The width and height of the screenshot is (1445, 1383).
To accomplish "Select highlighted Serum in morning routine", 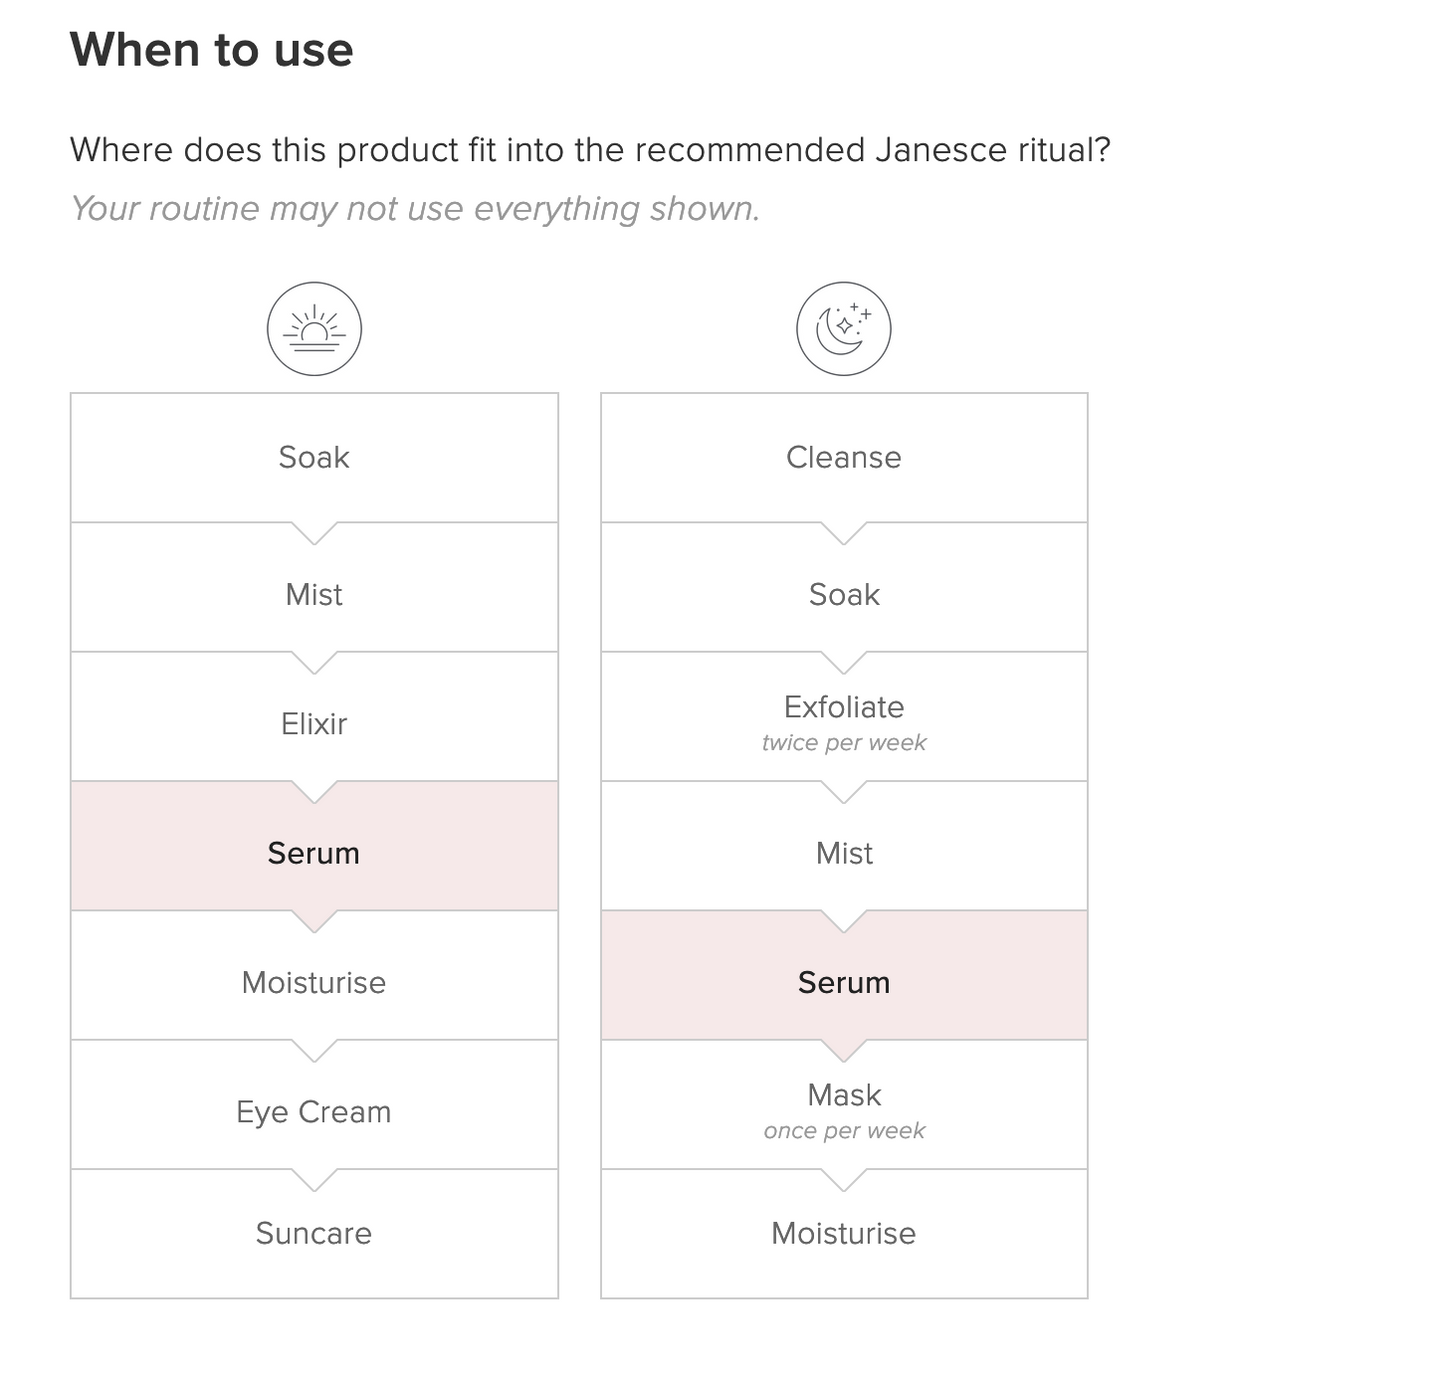I will coord(314,853).
